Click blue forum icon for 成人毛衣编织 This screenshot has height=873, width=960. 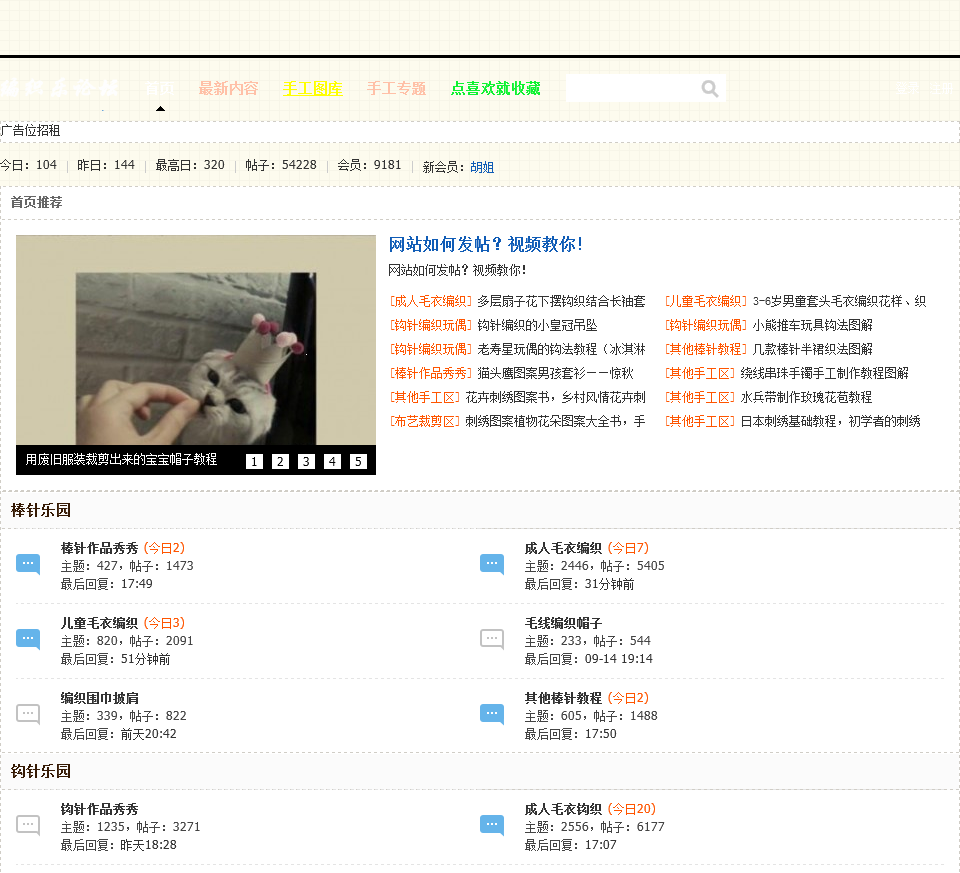(x=492, y=564)
